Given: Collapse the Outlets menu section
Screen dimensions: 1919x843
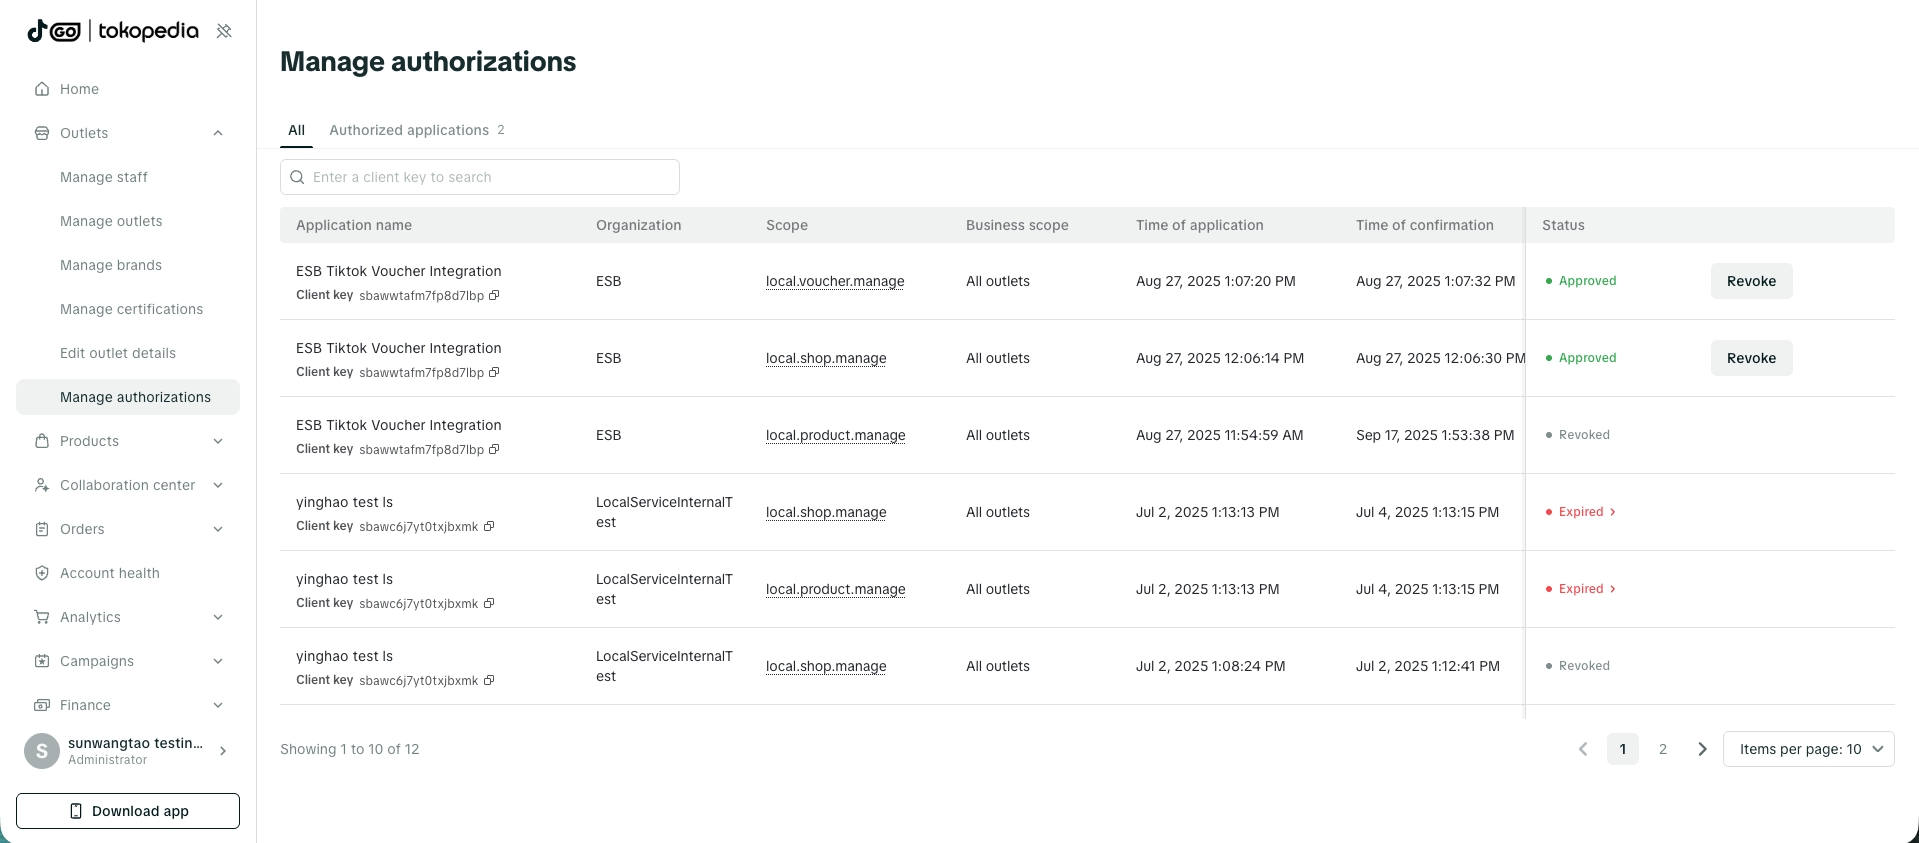Looking at the screenshot, I should [218, 133].
